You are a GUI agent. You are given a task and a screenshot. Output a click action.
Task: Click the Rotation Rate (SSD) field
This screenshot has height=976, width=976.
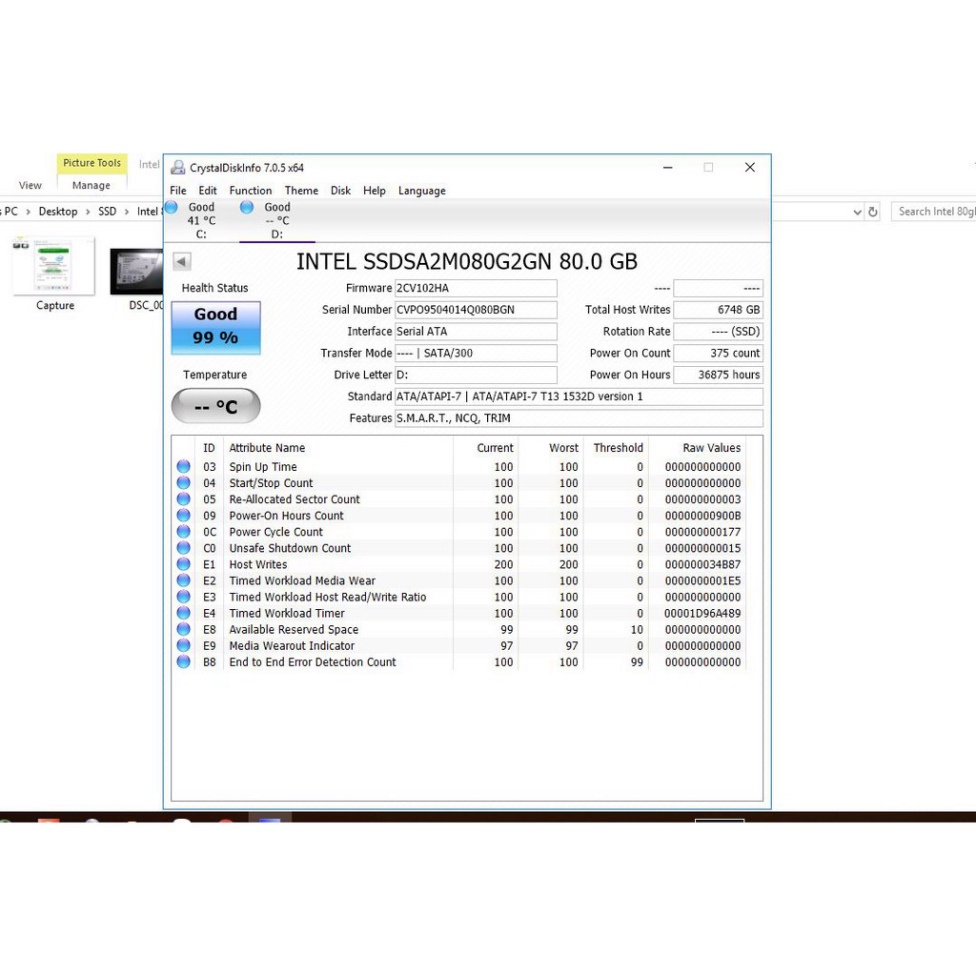tap(718, 332)
